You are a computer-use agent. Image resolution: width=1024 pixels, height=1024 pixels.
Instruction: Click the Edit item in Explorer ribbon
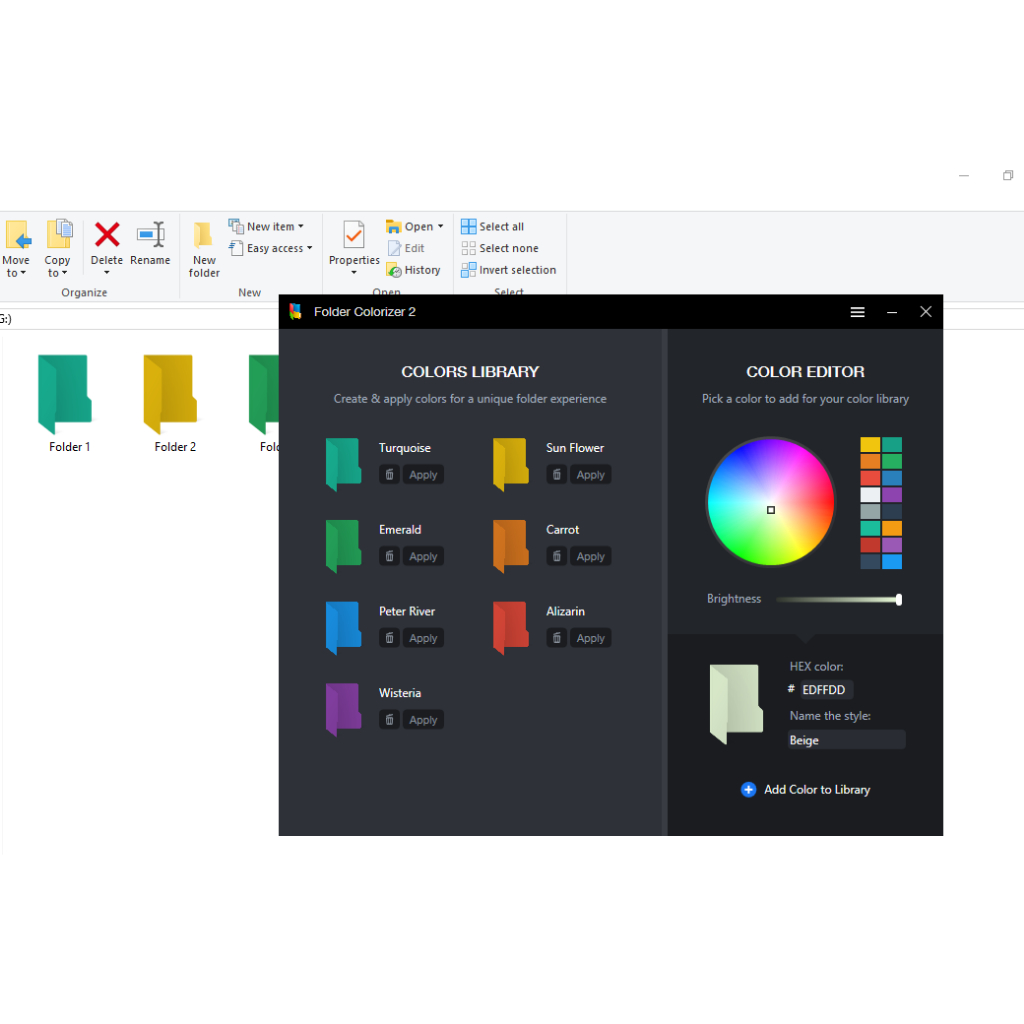[406, 248]
